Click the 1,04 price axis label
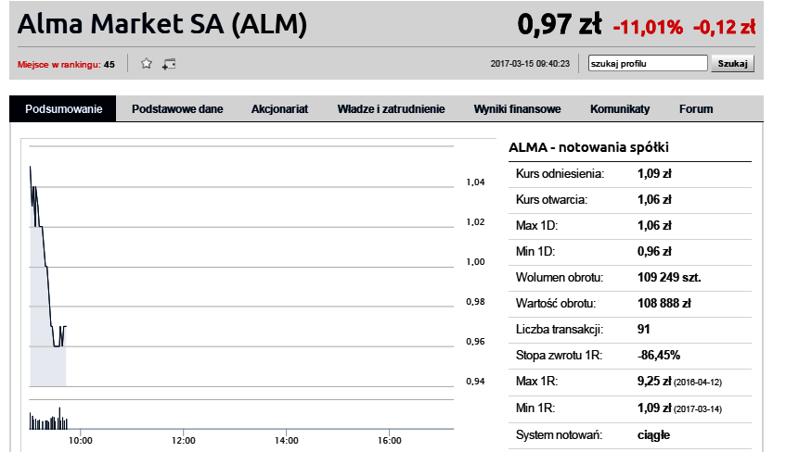Image resolution: width=786 pixels, height=452 pixels. coord(475,182)
